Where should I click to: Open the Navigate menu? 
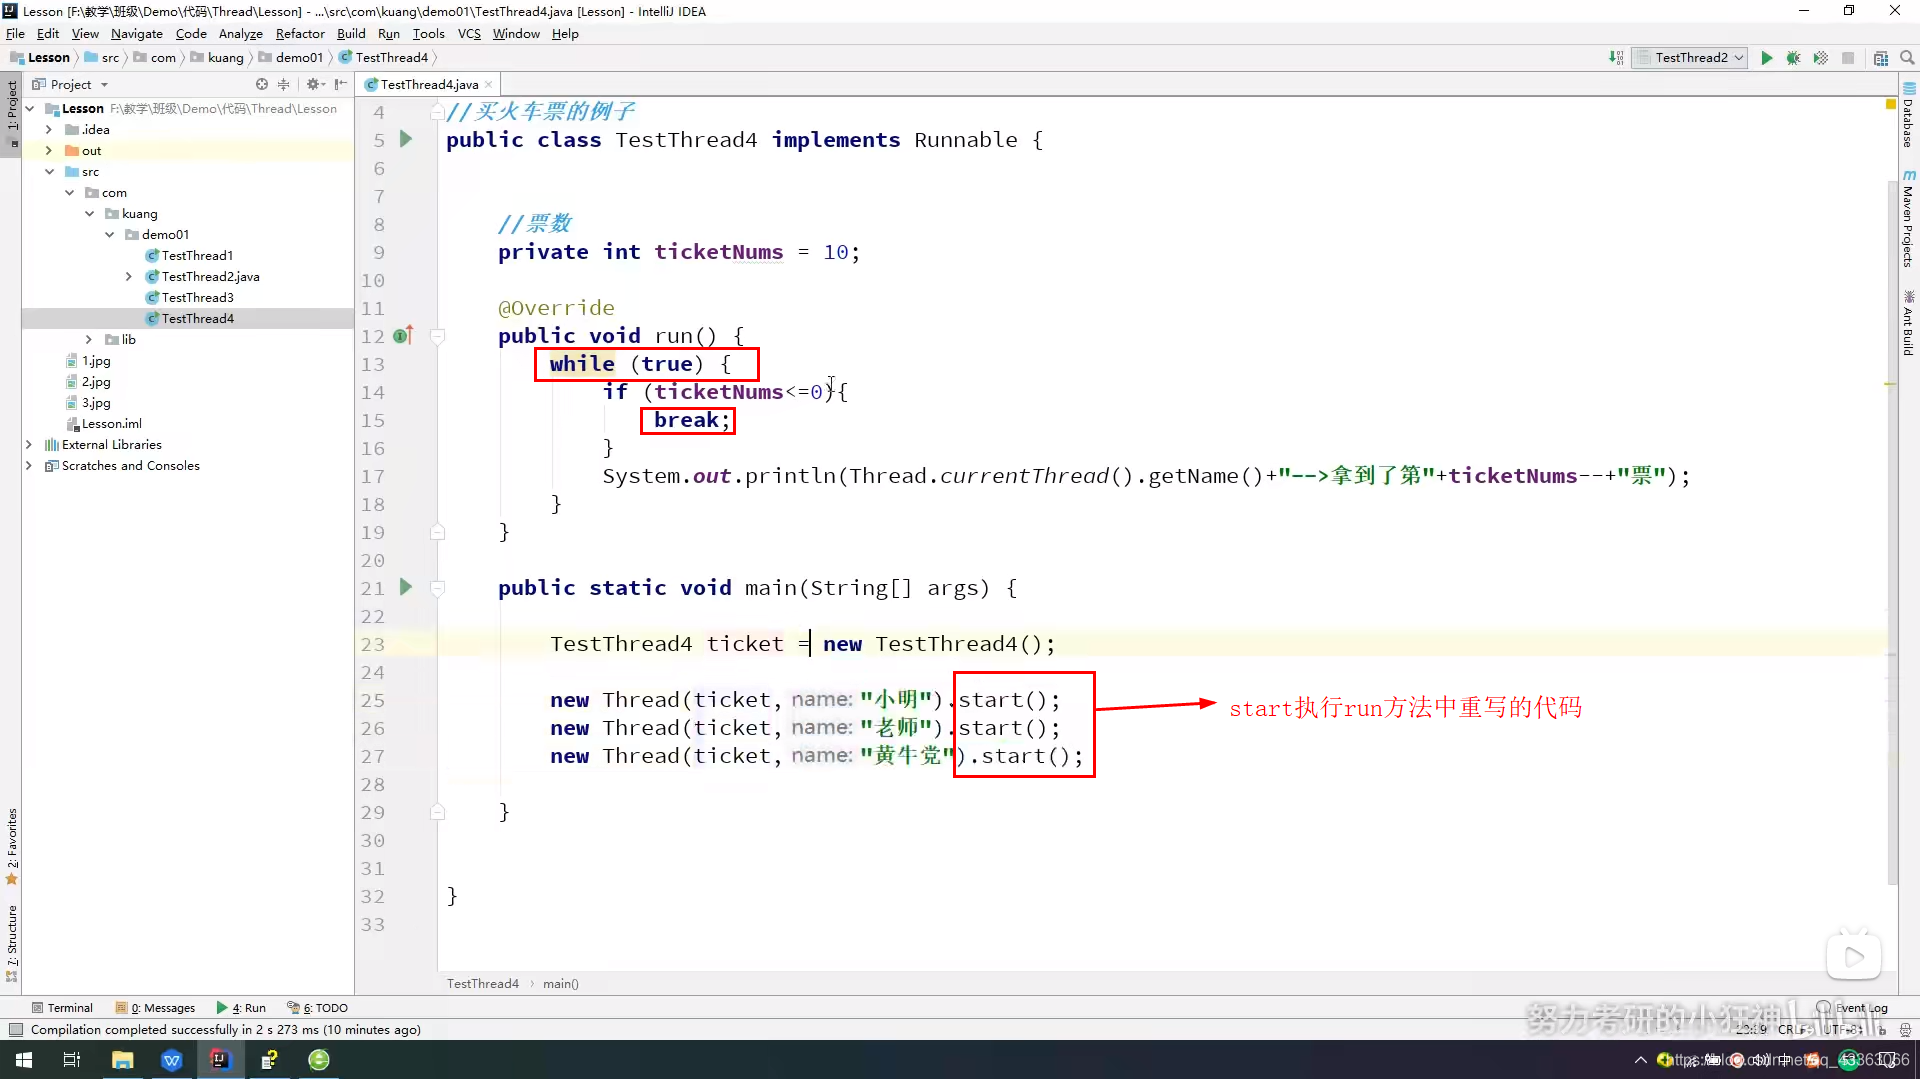pyautogui.click(x=137, y=34)
